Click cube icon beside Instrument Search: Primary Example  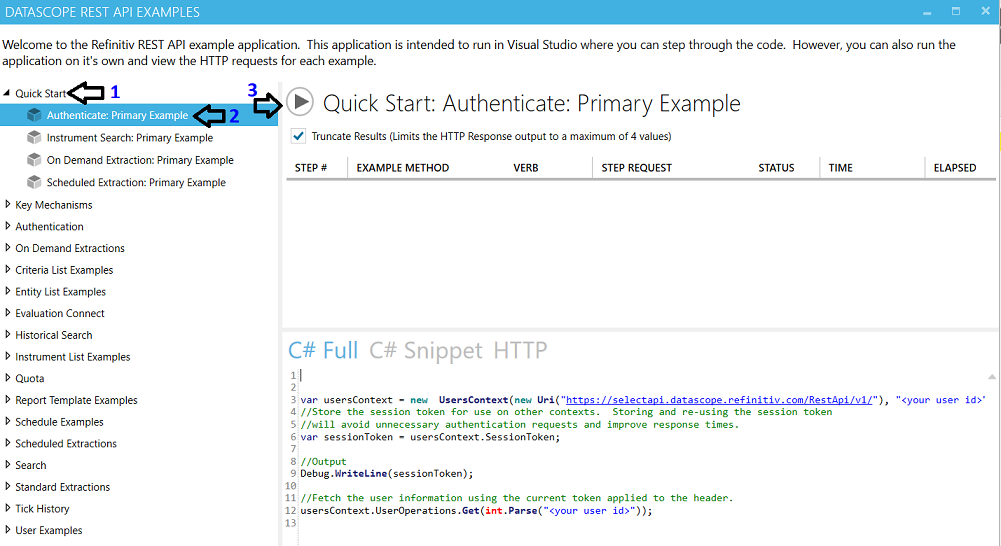(x=34, y=137)
